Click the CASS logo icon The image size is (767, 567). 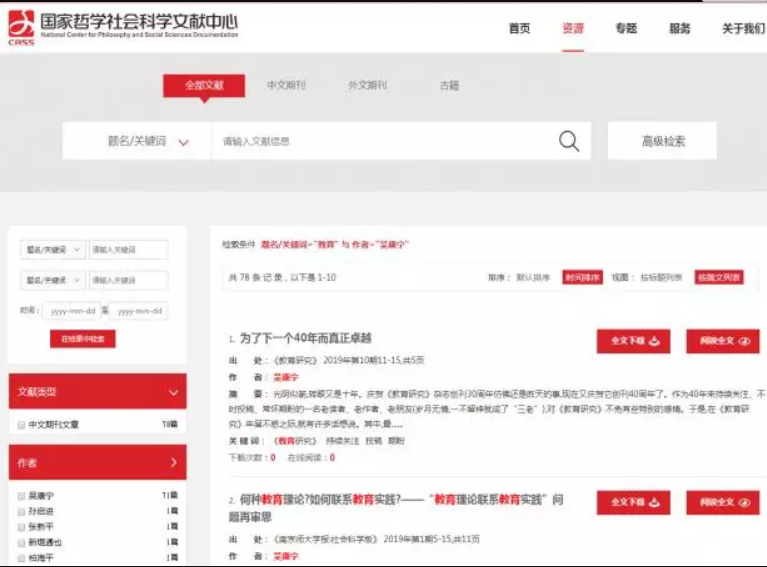[x=21, y=27]
